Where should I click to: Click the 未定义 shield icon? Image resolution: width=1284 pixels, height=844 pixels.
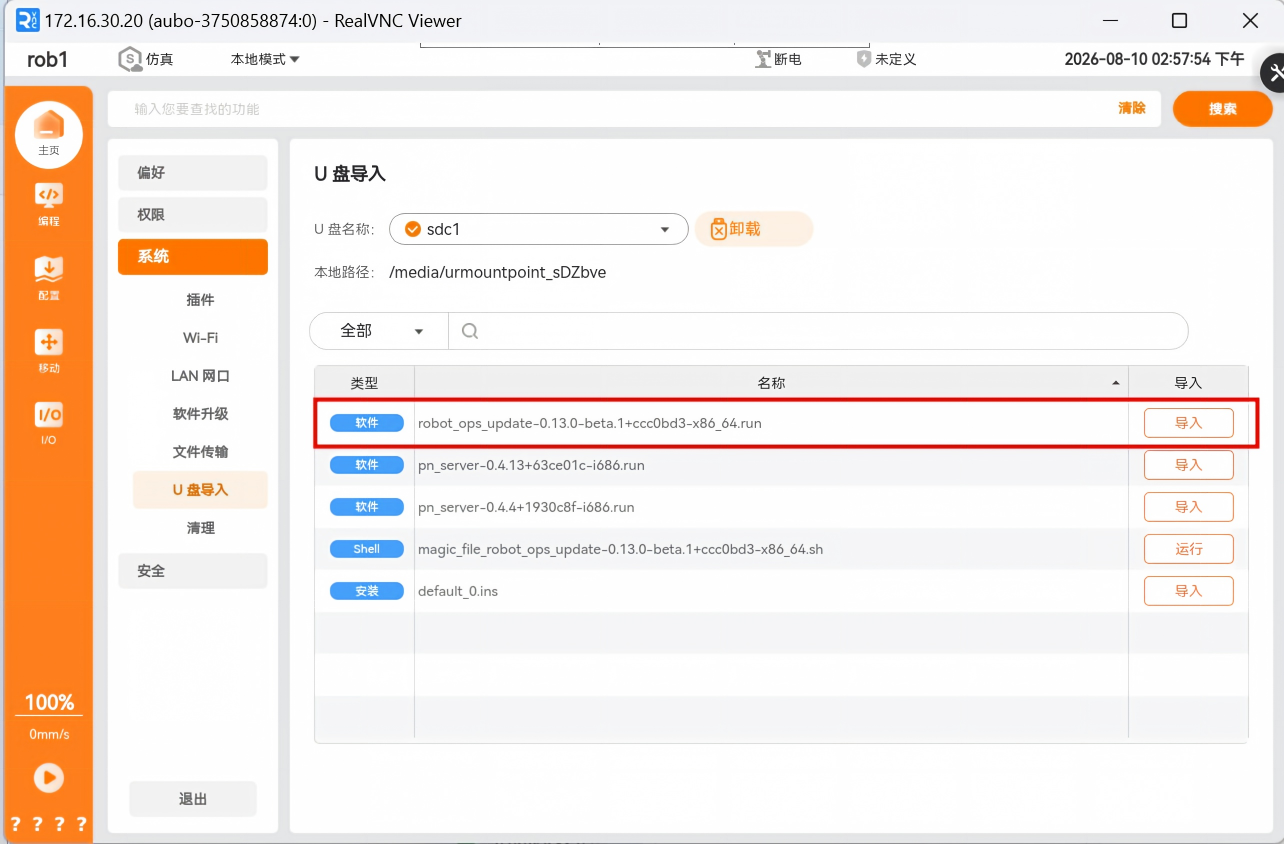(x=864, y=59)
